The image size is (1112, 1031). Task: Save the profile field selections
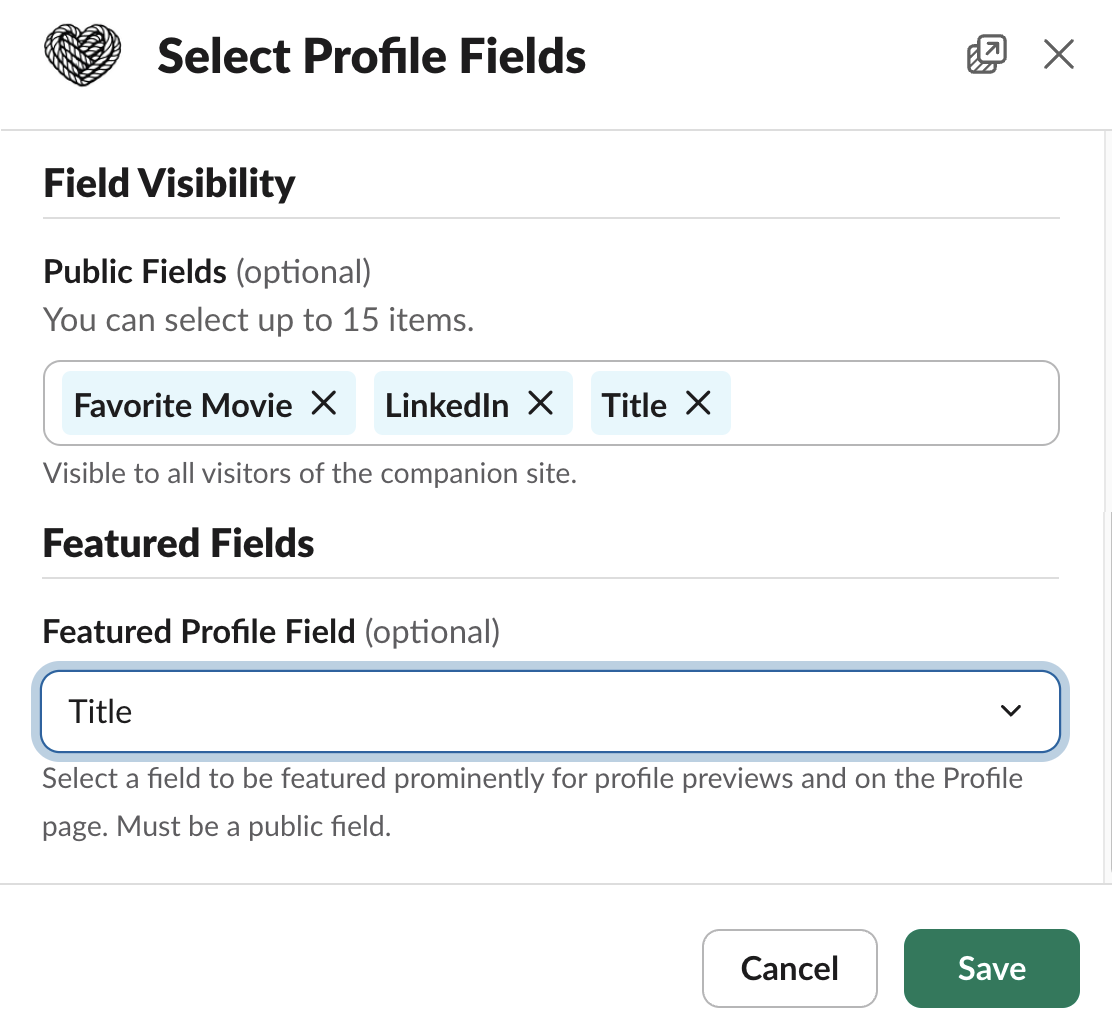991,968
